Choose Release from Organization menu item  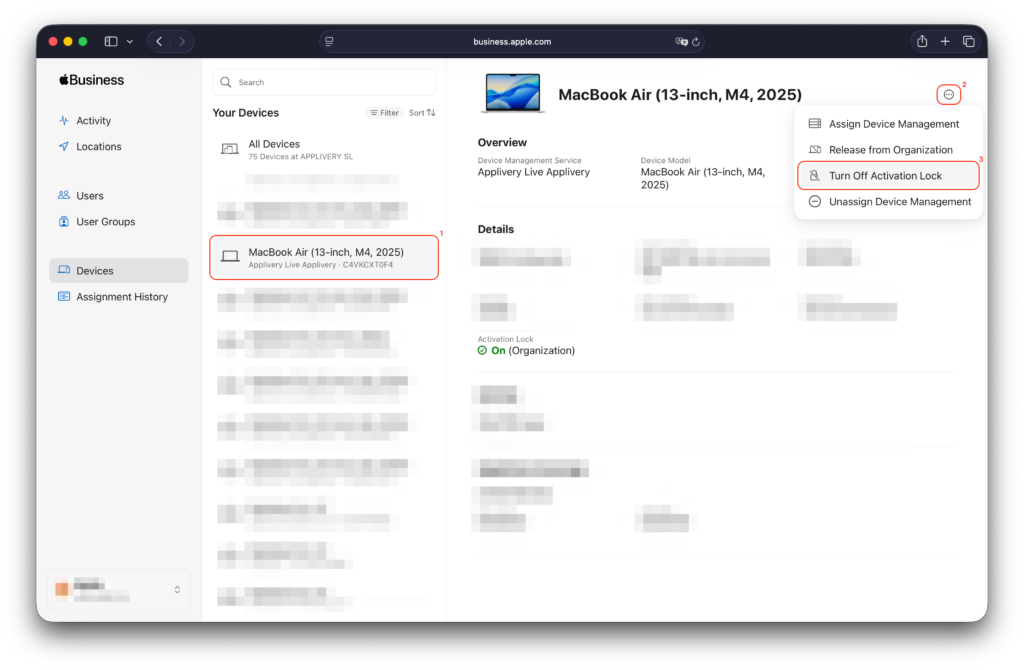pos(890,150)
